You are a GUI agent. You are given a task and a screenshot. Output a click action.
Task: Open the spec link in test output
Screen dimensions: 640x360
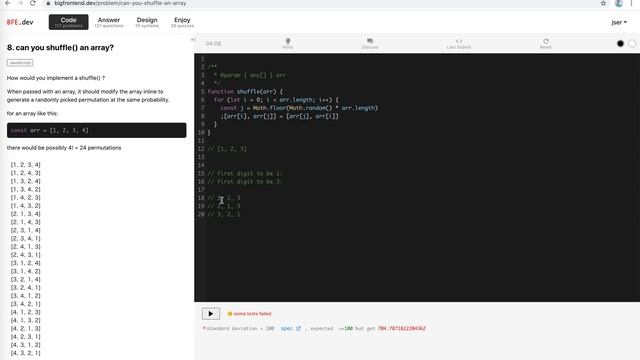coord(291,328)
